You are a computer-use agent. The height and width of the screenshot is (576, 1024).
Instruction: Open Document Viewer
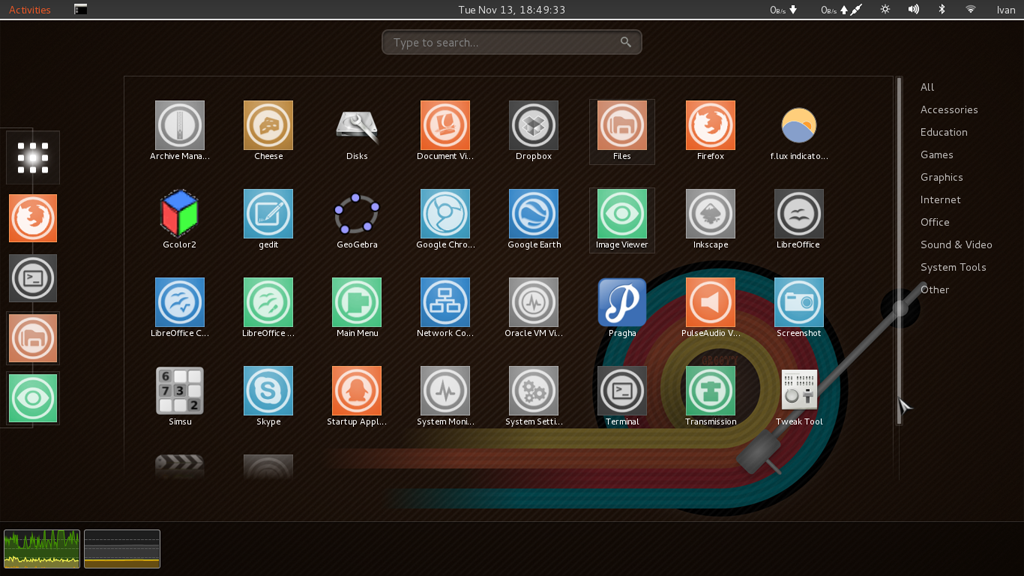click(x=445, y=130)
